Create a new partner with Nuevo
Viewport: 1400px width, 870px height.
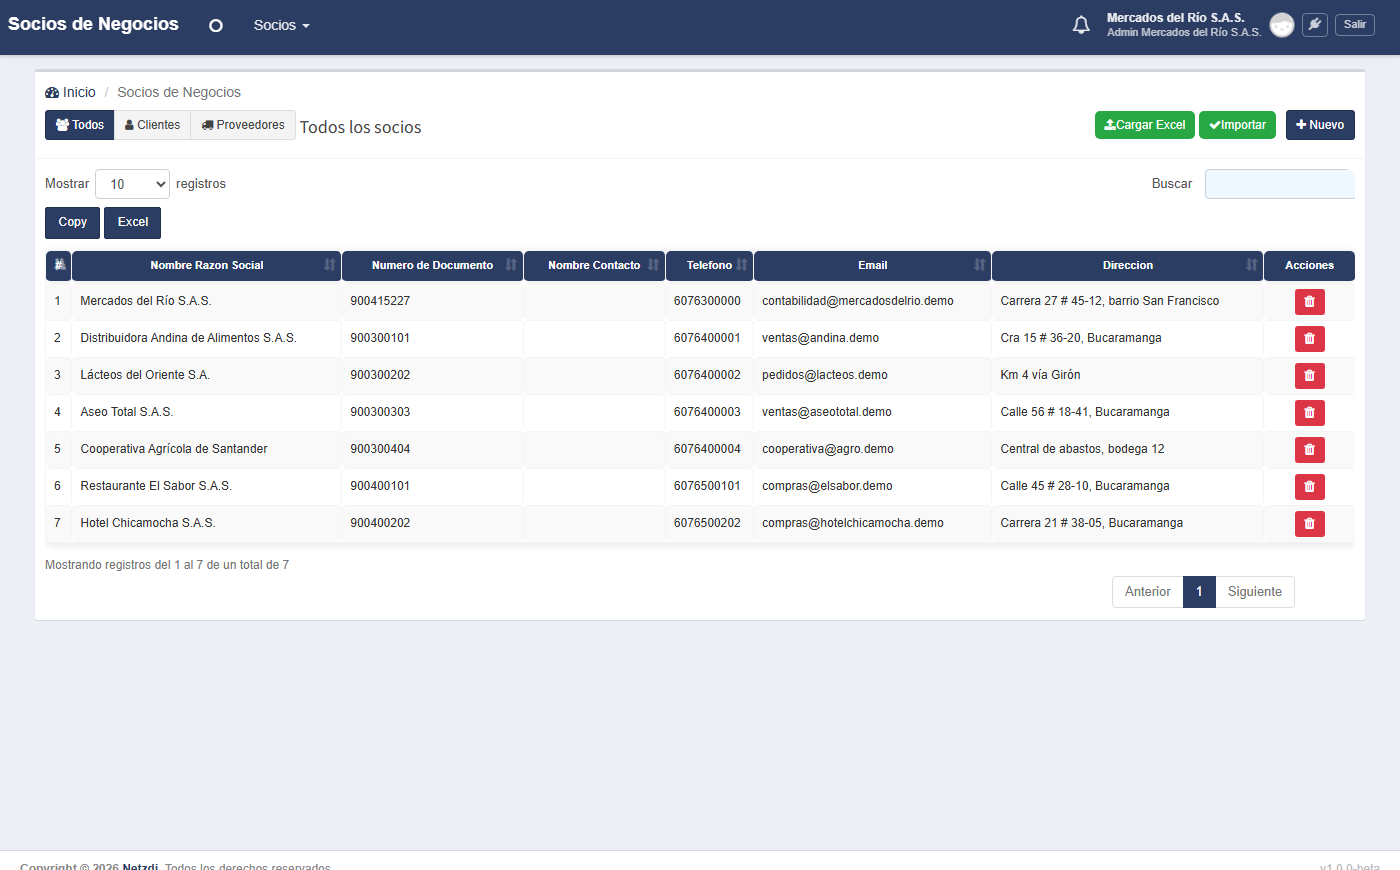pos(1320,125)
